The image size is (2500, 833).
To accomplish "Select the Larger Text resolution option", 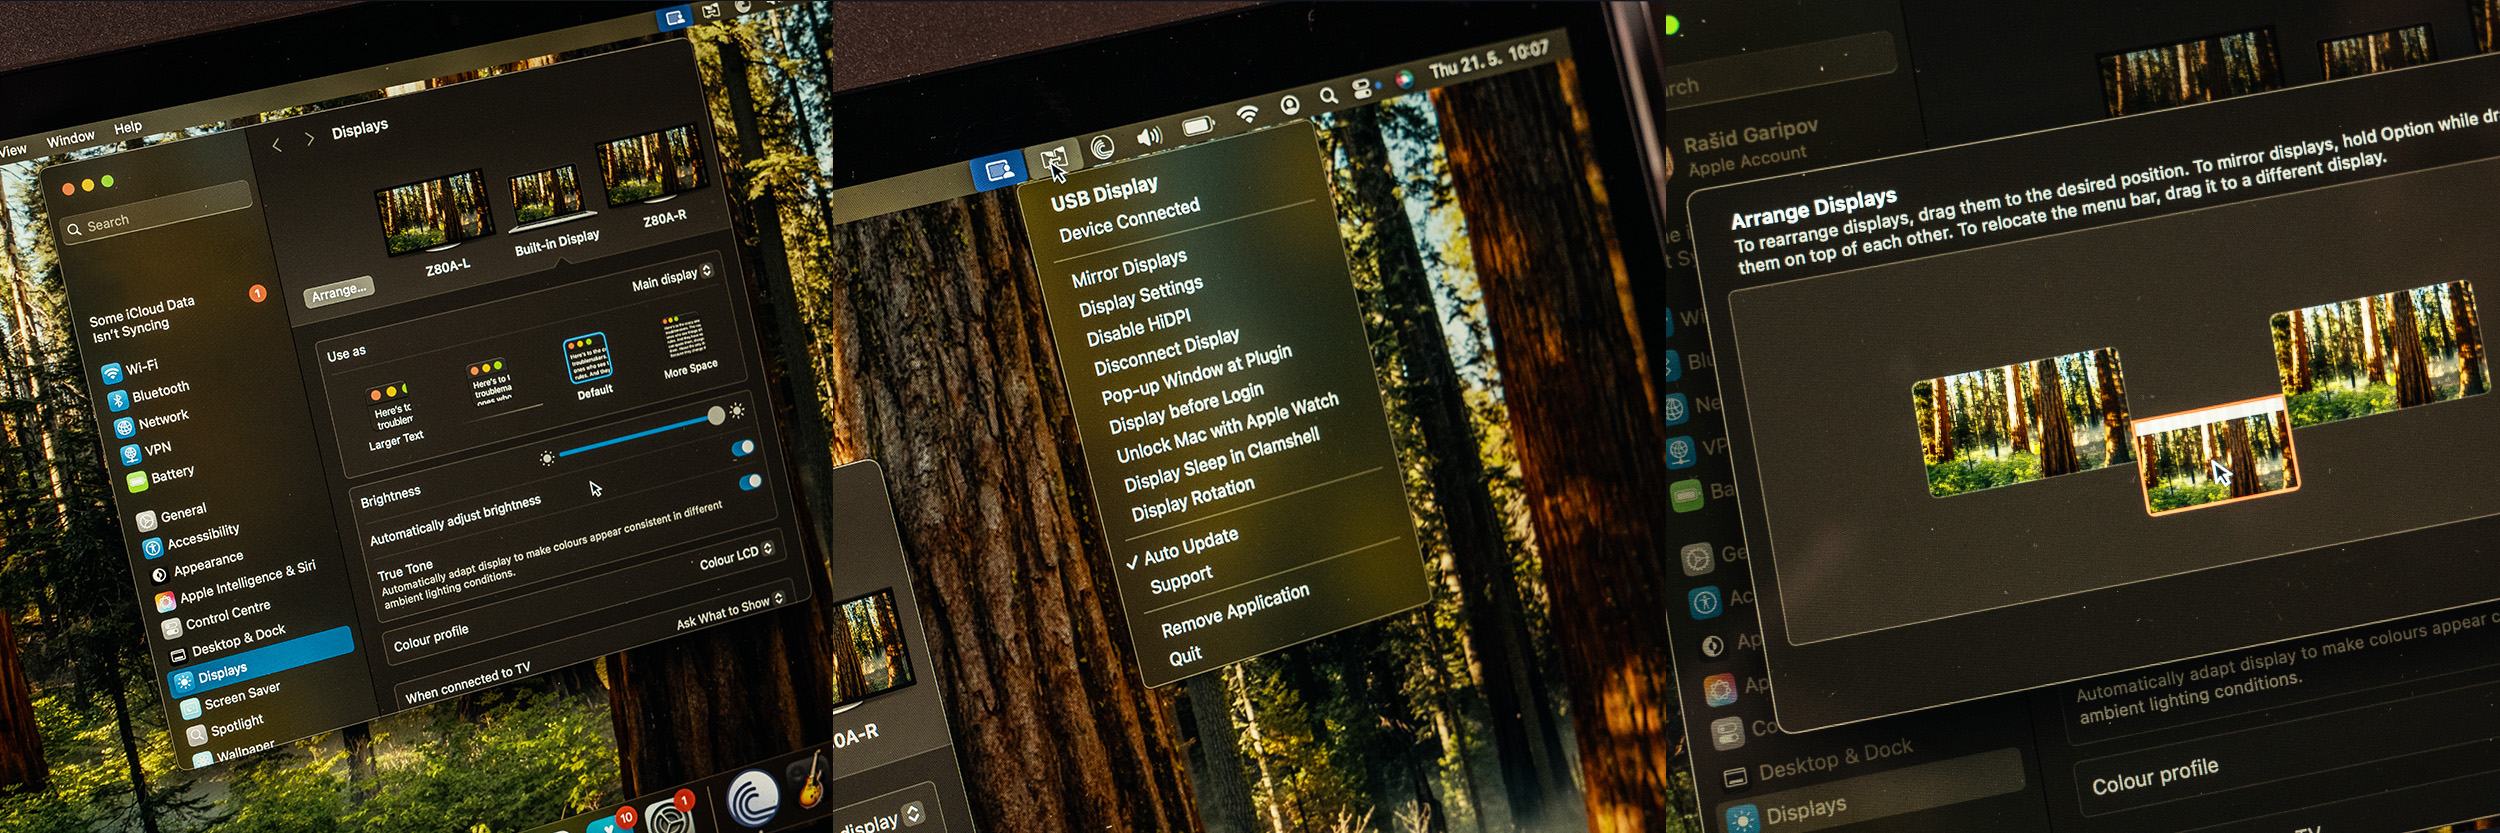I will point(394,414).
